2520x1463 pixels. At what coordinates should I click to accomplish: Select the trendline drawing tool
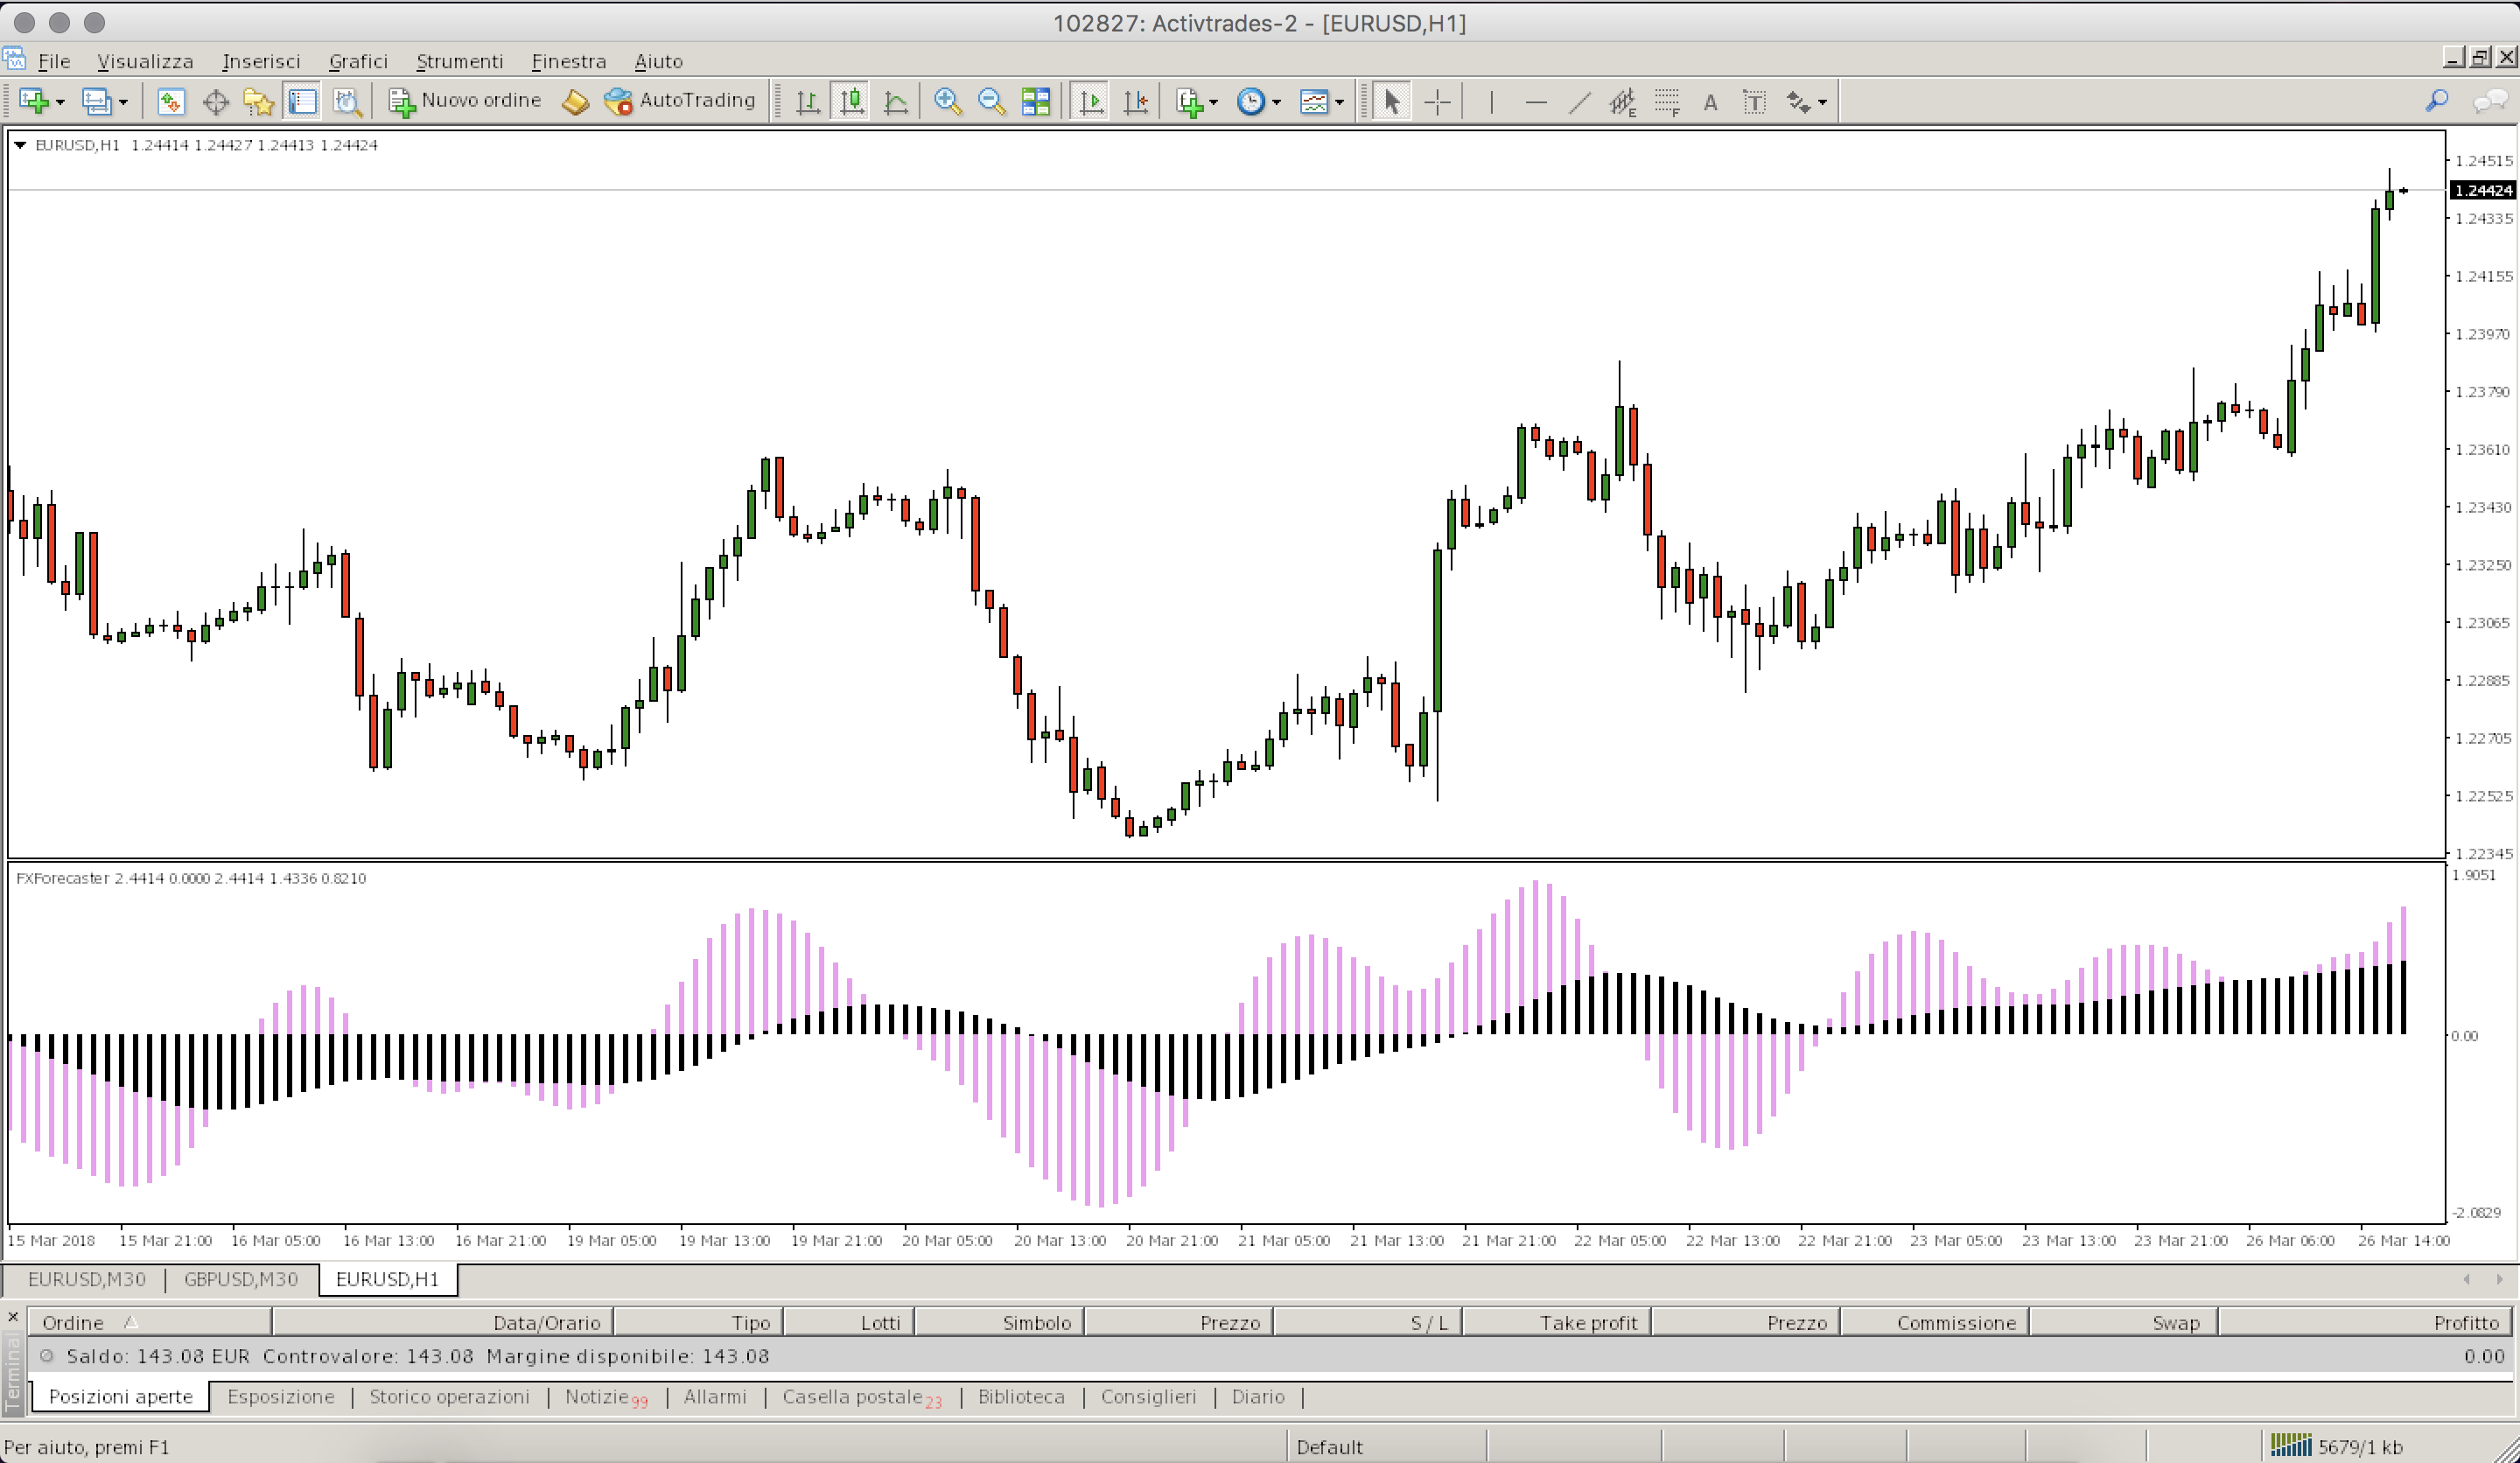coord(1579,101)
